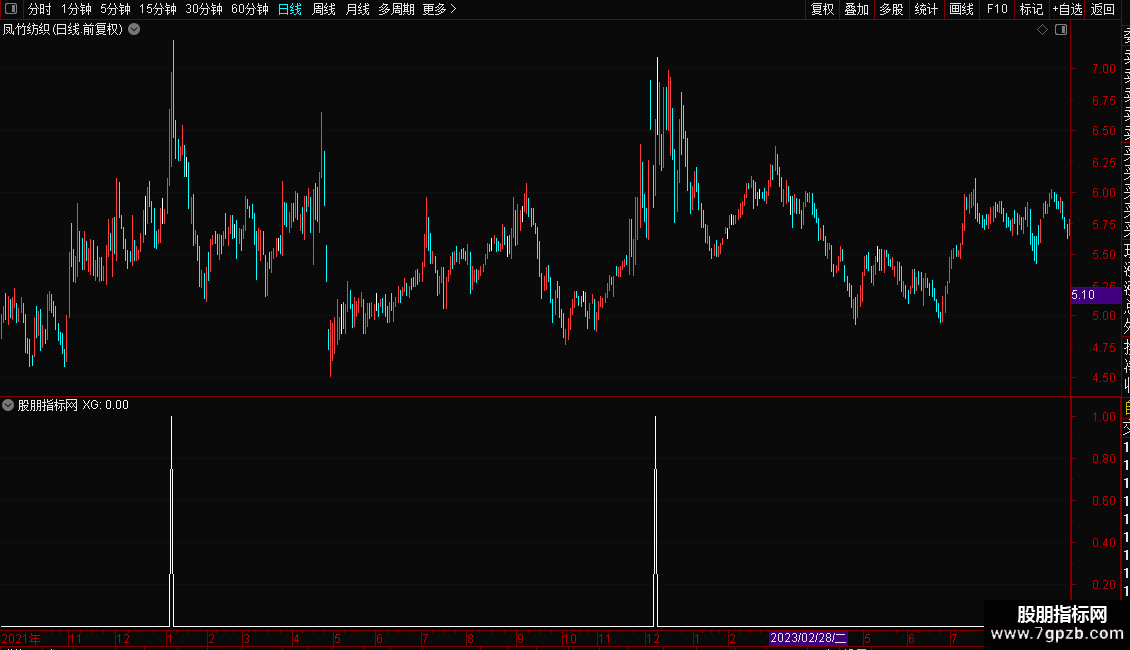Toggle the right panel layout icon
The image size is (1130, 650).
(x=1061, y=30)
